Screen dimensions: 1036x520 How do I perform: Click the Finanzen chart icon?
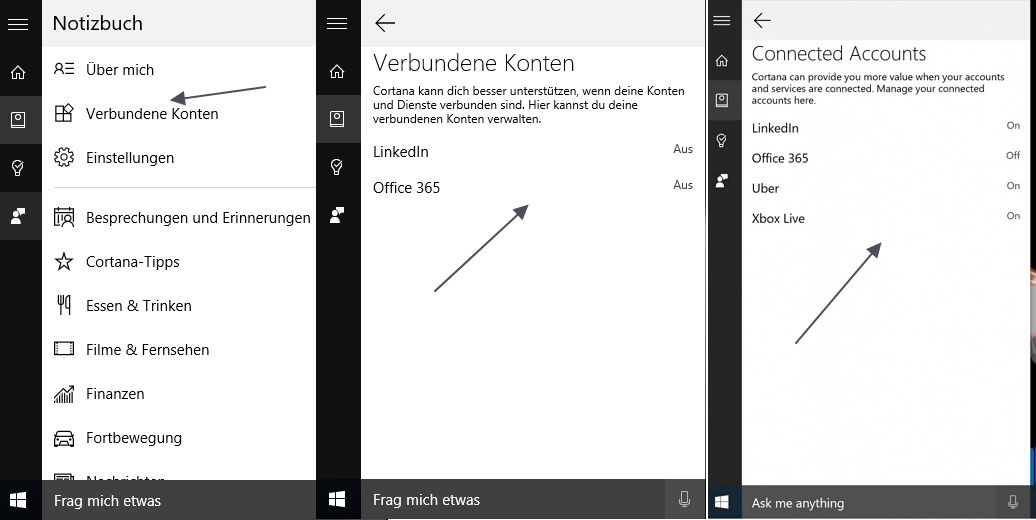click(64, 394)
